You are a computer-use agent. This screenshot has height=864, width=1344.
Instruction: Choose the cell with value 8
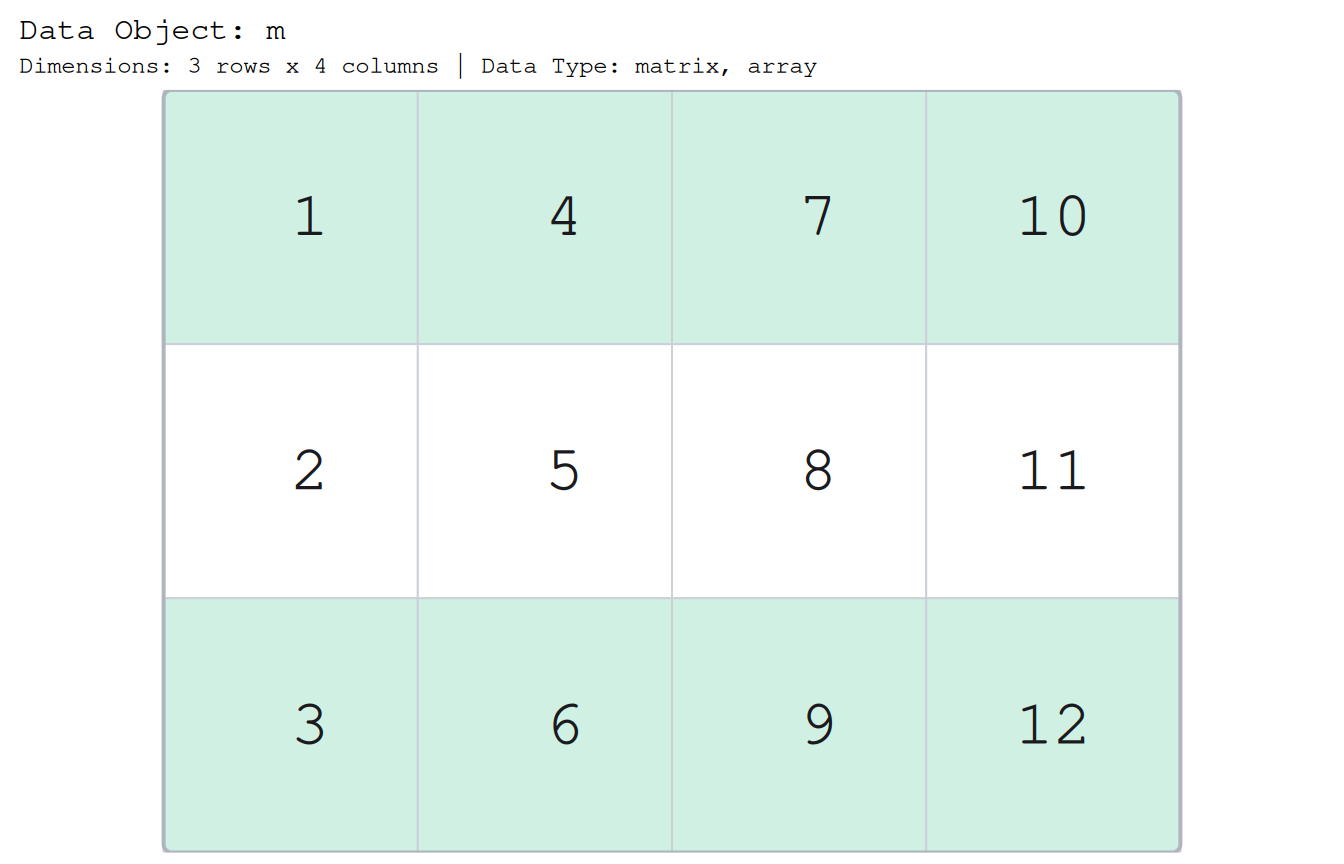click(799, 471)
